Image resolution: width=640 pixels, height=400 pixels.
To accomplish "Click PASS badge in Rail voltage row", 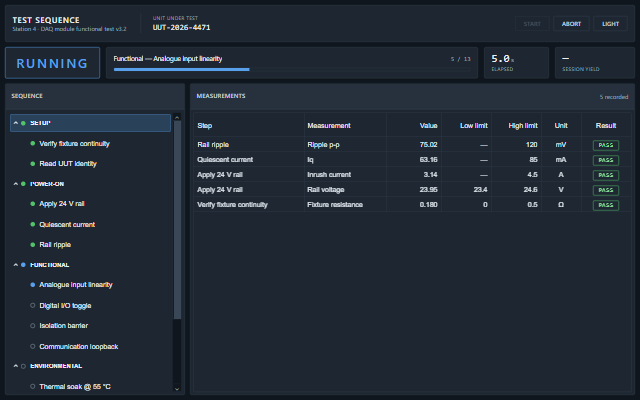I will pyautogui.click(x=606, y=190).
